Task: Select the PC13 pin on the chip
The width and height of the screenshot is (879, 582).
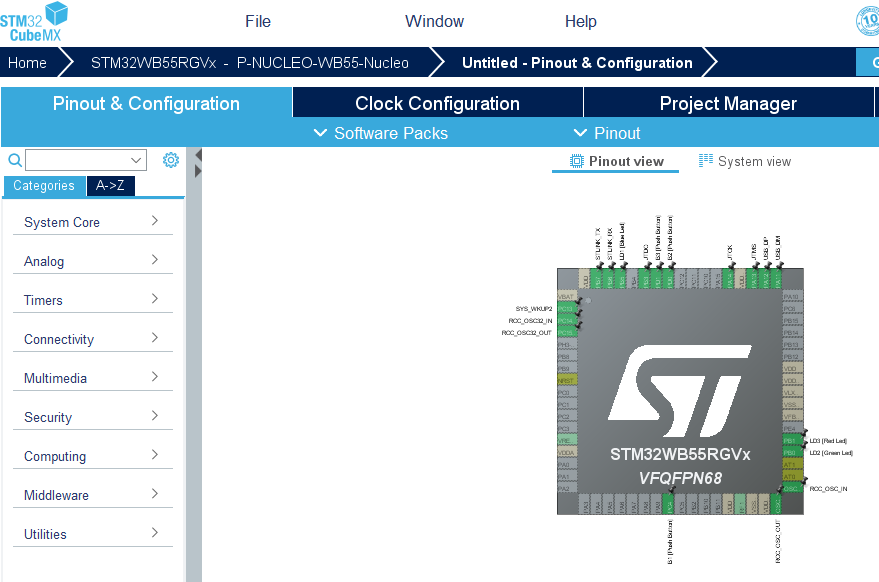Action: [x=567, y=309]
